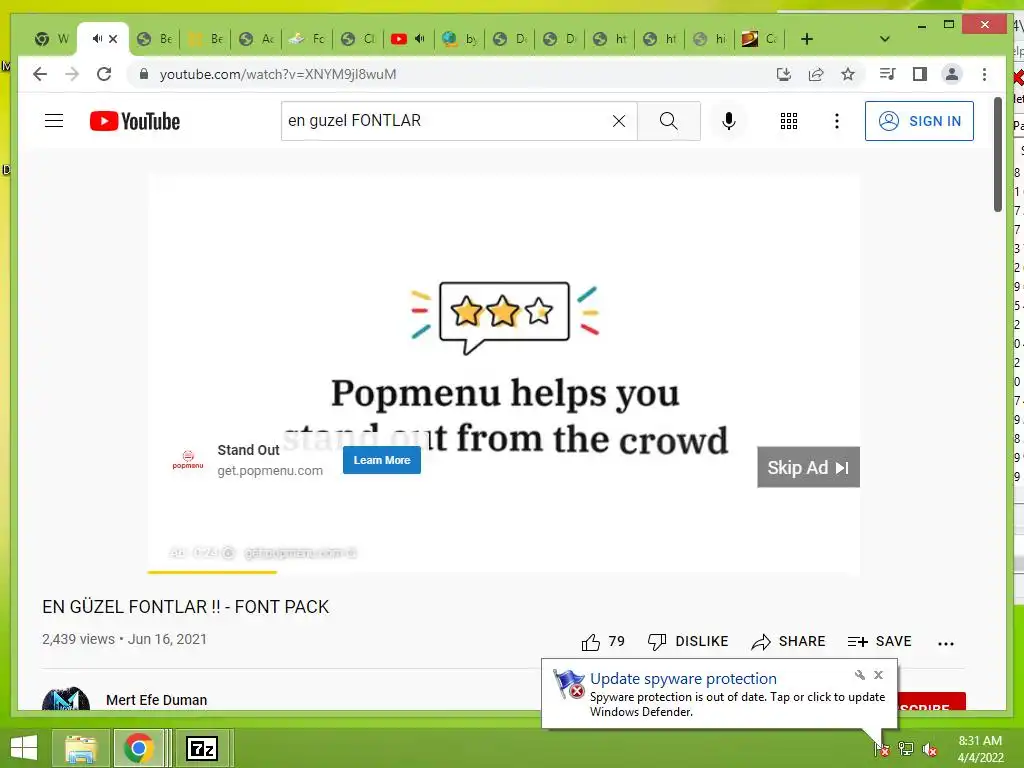Image resolution: width=1024 pixels, height=768 pixels.
Task: Click the popmenu advertiser logo
Action: point(188,460)
